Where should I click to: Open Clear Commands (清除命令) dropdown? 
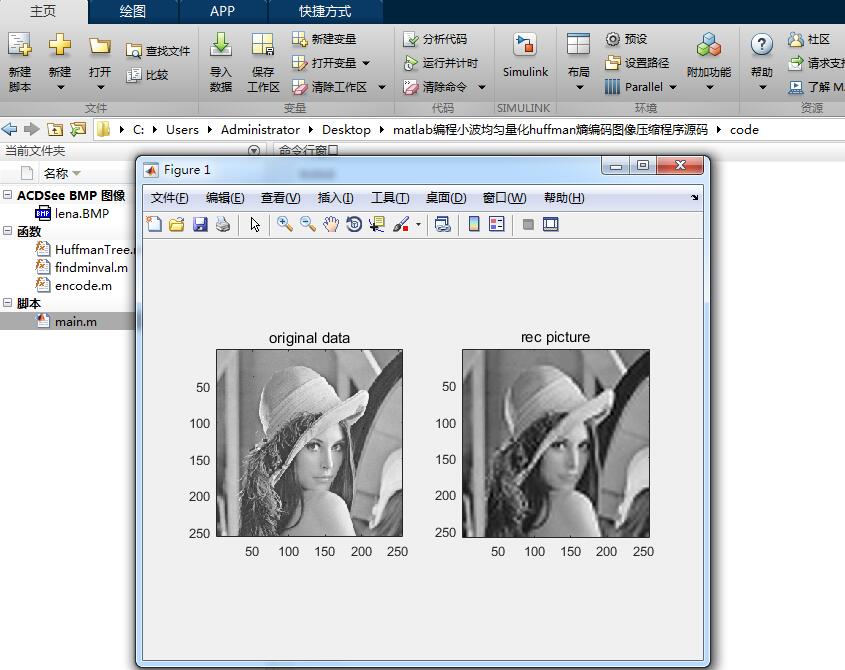pos(482,87)
